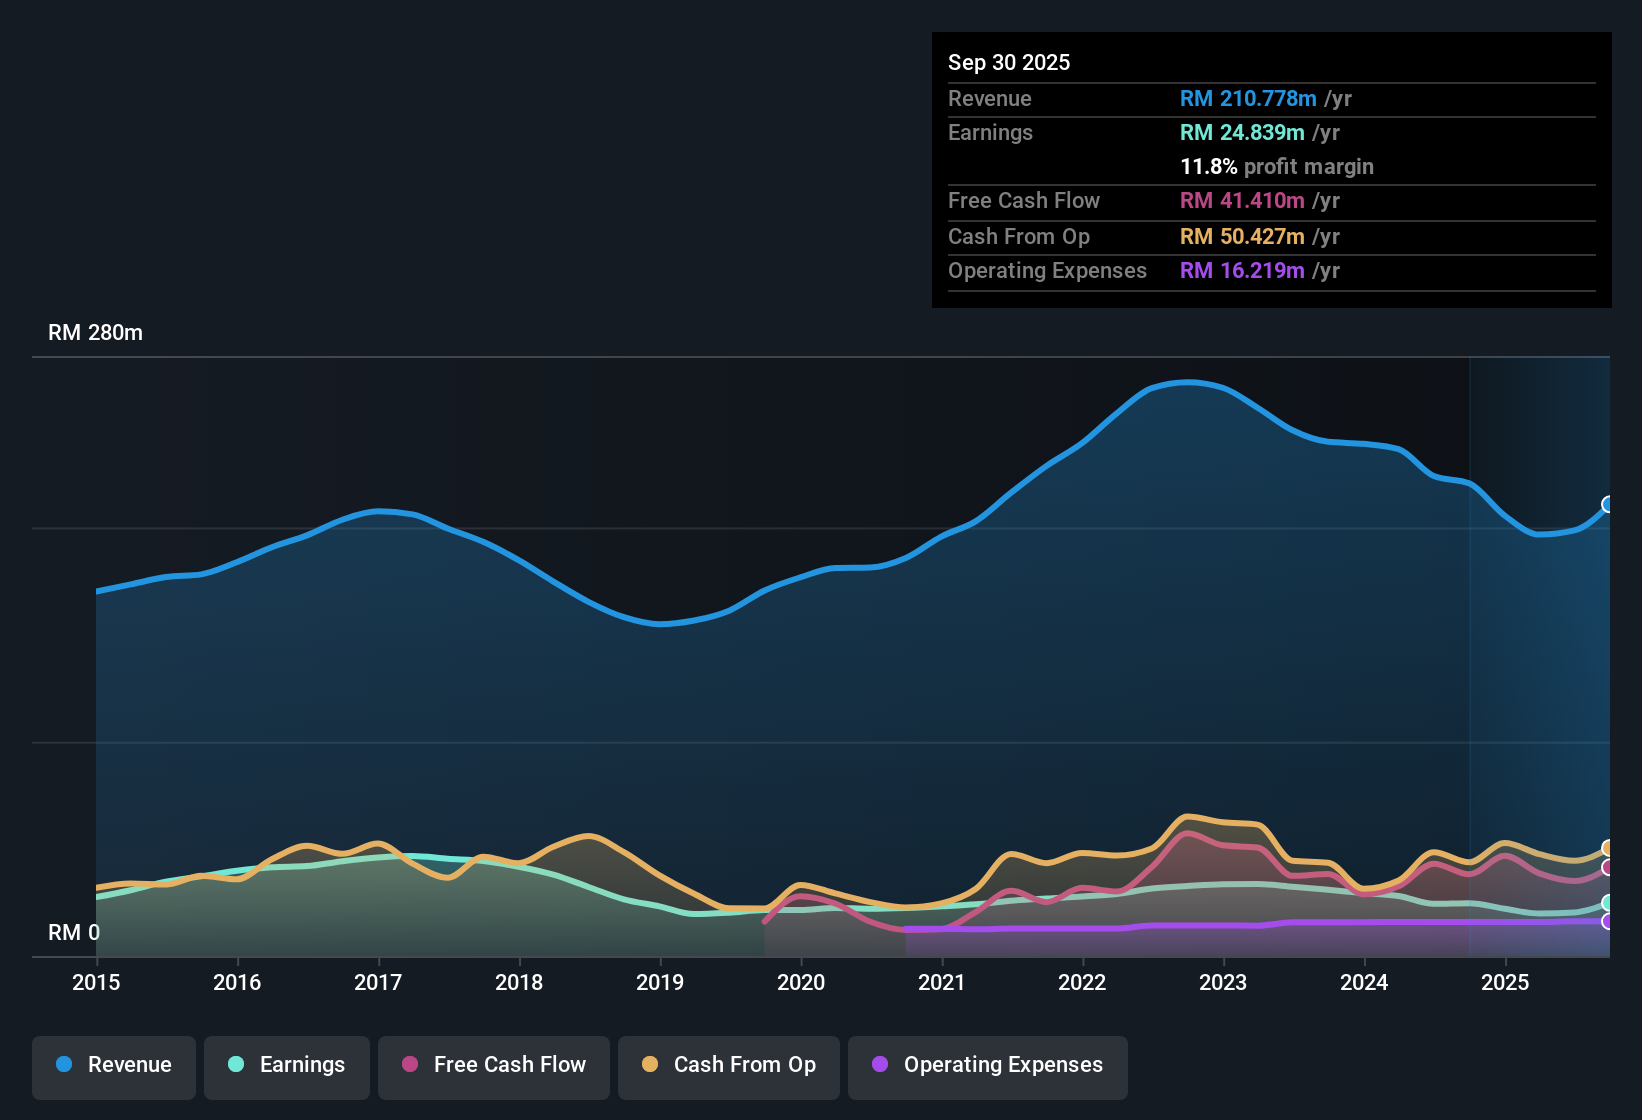The image size is (1642, 1120).
Task: Click the orange Cash From Op legend dot
Action: (650, 1065)
